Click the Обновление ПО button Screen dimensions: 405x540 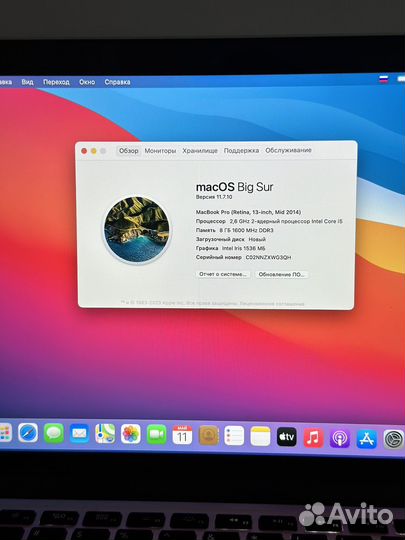(x=281, y=274)
